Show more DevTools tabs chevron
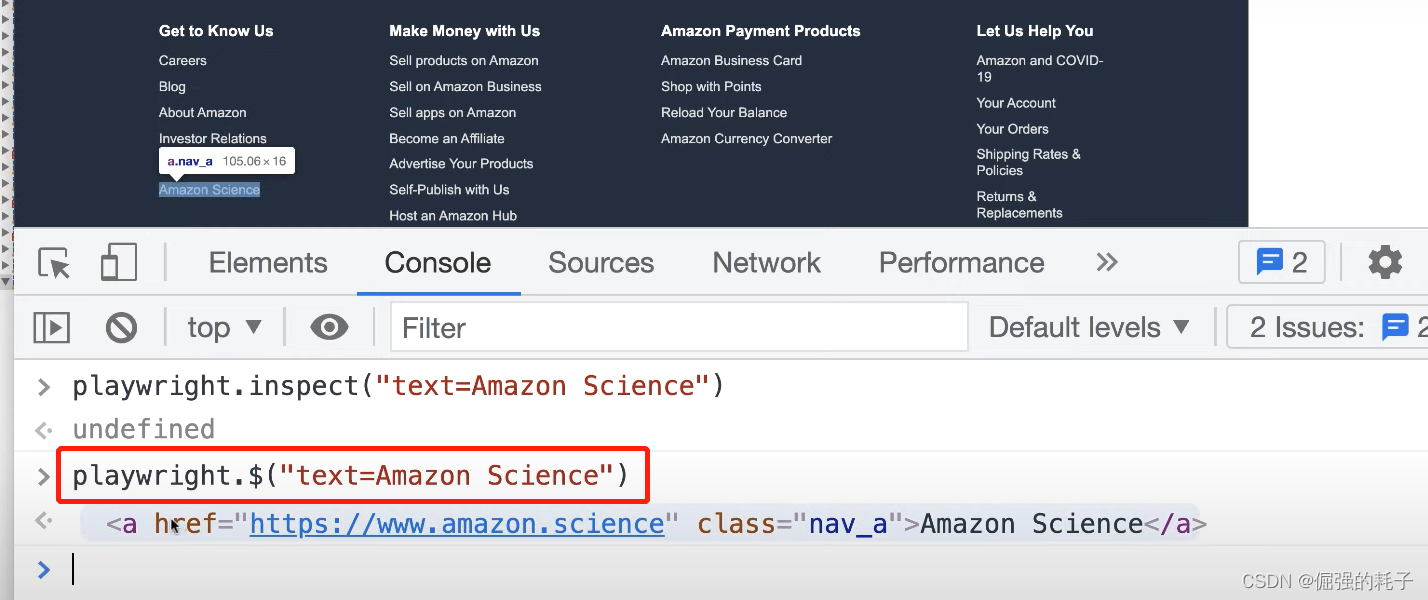This screenshot has height=600, width=1428. pos(1106,263)
